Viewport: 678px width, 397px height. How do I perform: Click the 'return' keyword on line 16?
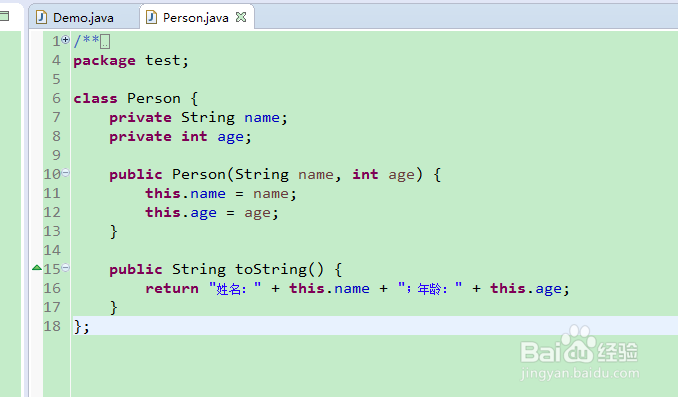click(x=172, y=288)
